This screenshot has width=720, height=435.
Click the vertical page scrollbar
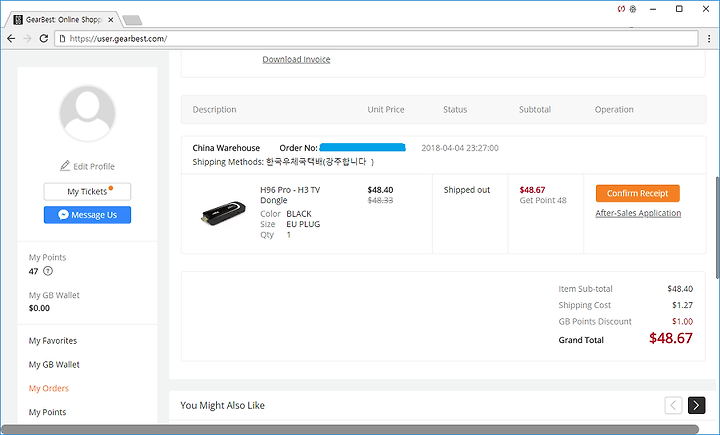pos(717,227)
